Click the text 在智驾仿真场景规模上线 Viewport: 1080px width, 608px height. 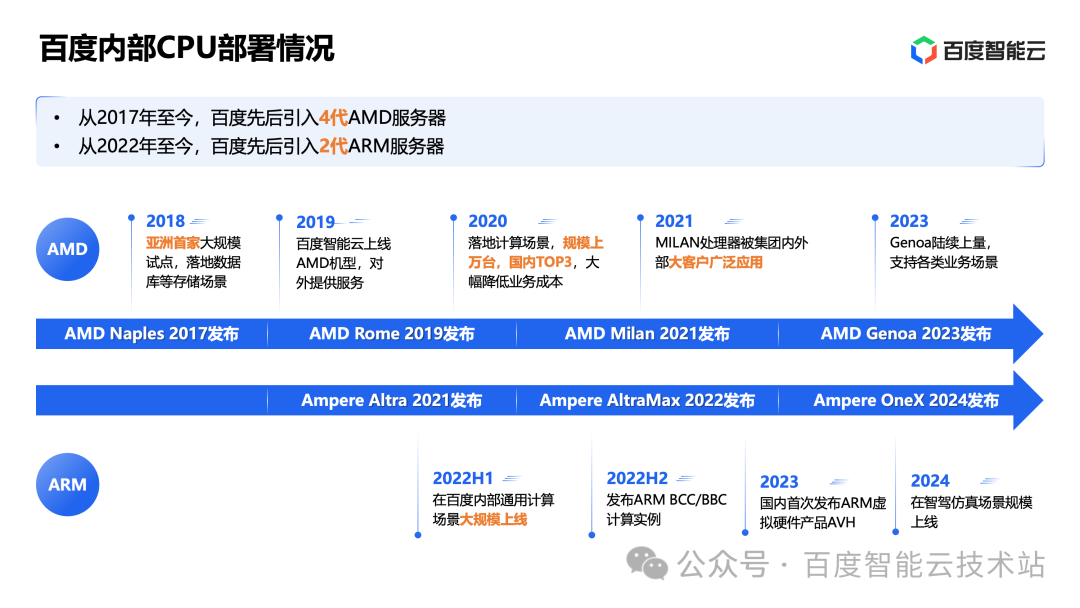tap(971, 512)
